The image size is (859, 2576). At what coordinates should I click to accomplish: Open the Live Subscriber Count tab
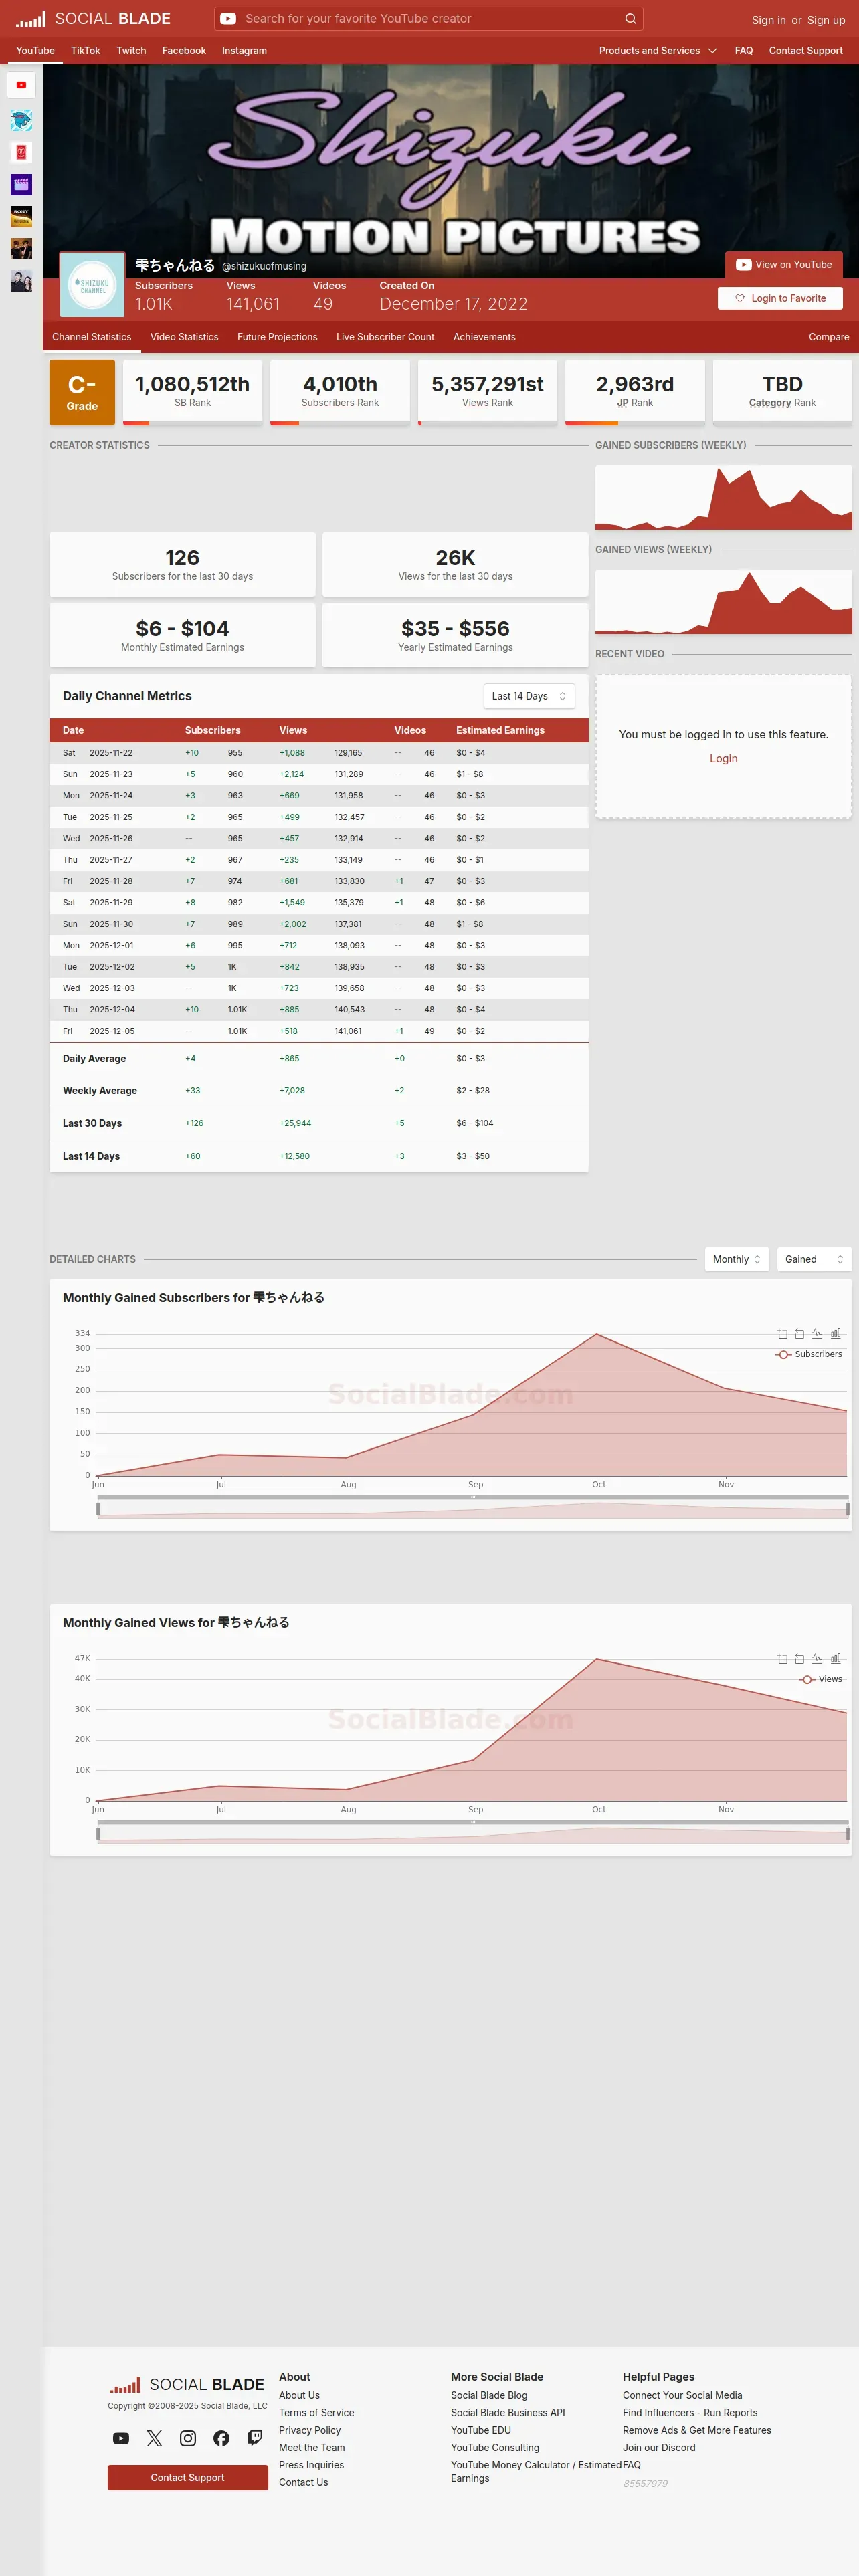385,337
